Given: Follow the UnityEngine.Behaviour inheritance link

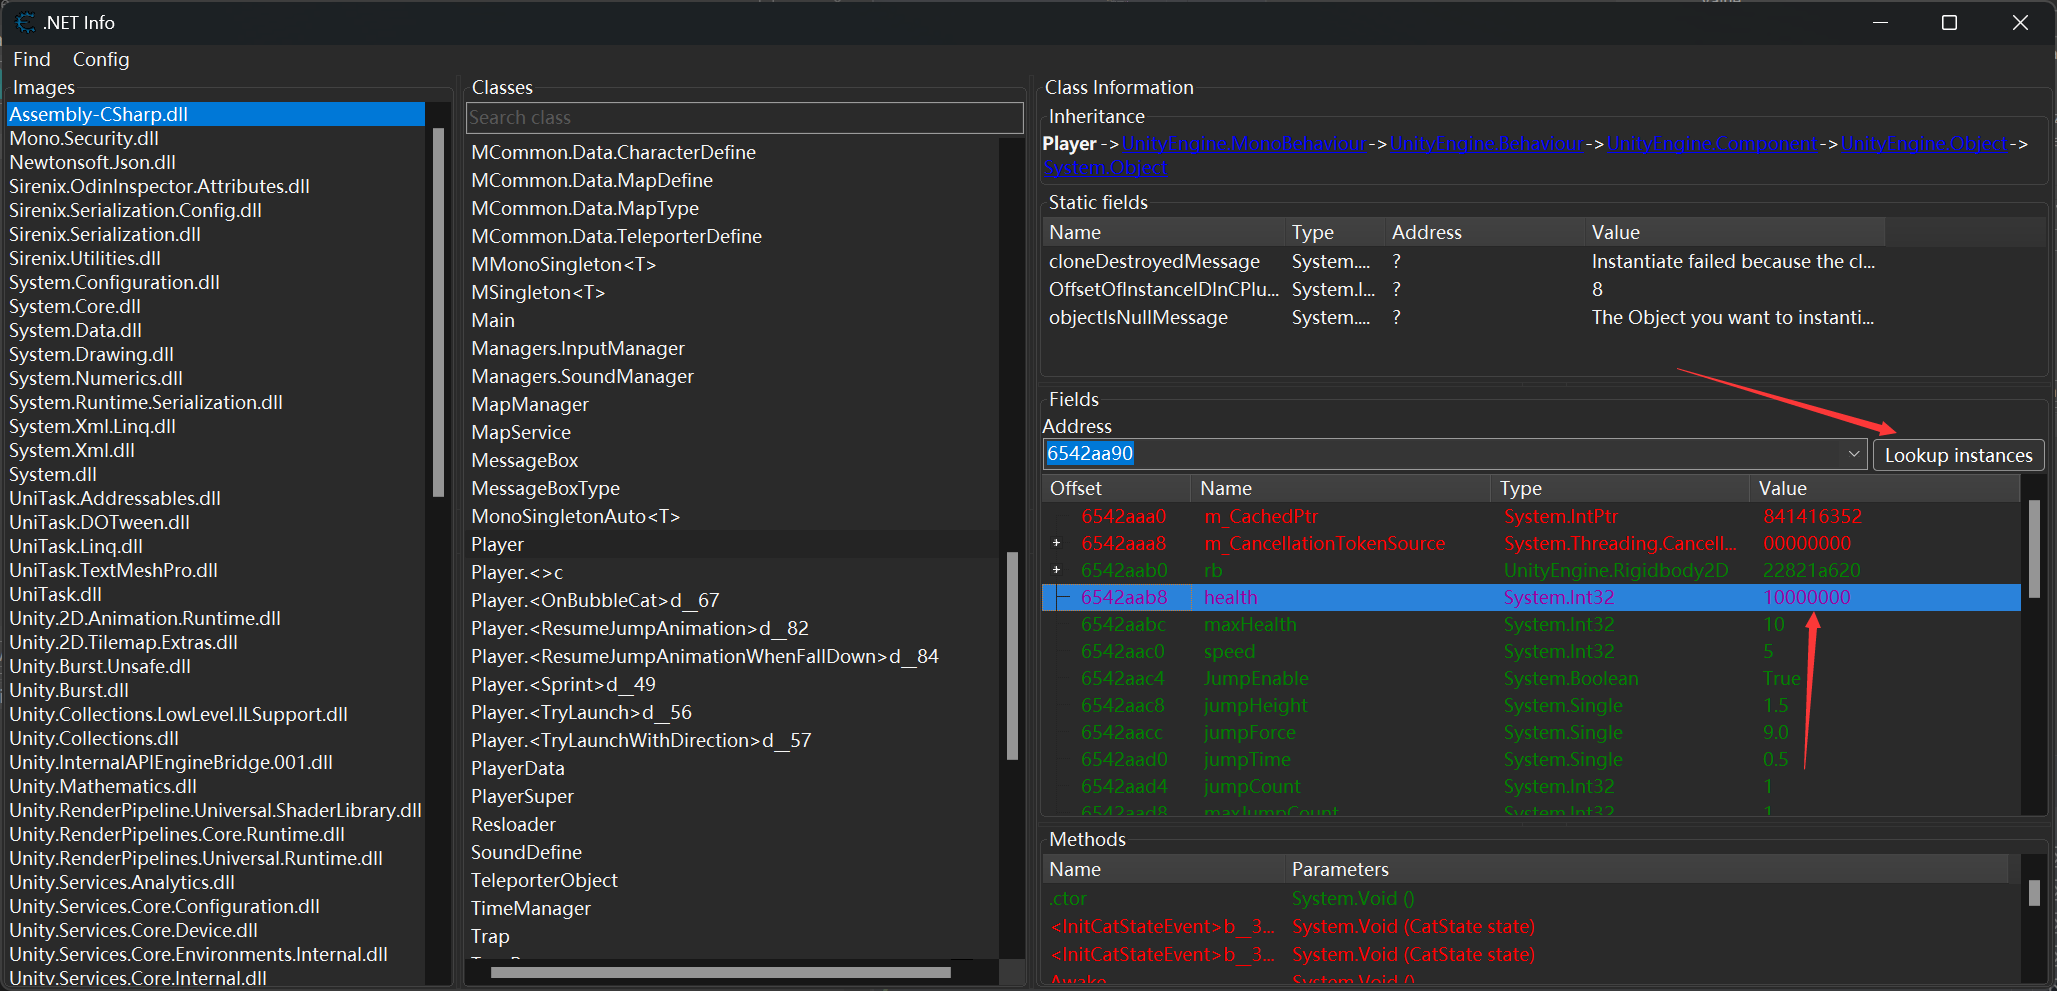Looking at the screenshot, I should [x=1487, y=144].
